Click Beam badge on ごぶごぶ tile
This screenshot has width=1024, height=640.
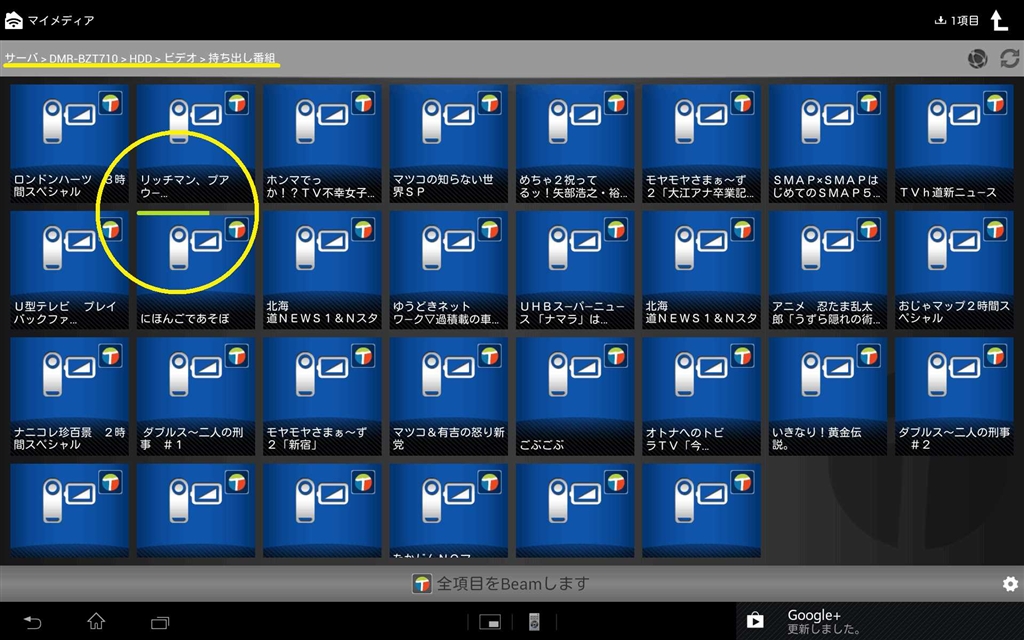point(616,356)
